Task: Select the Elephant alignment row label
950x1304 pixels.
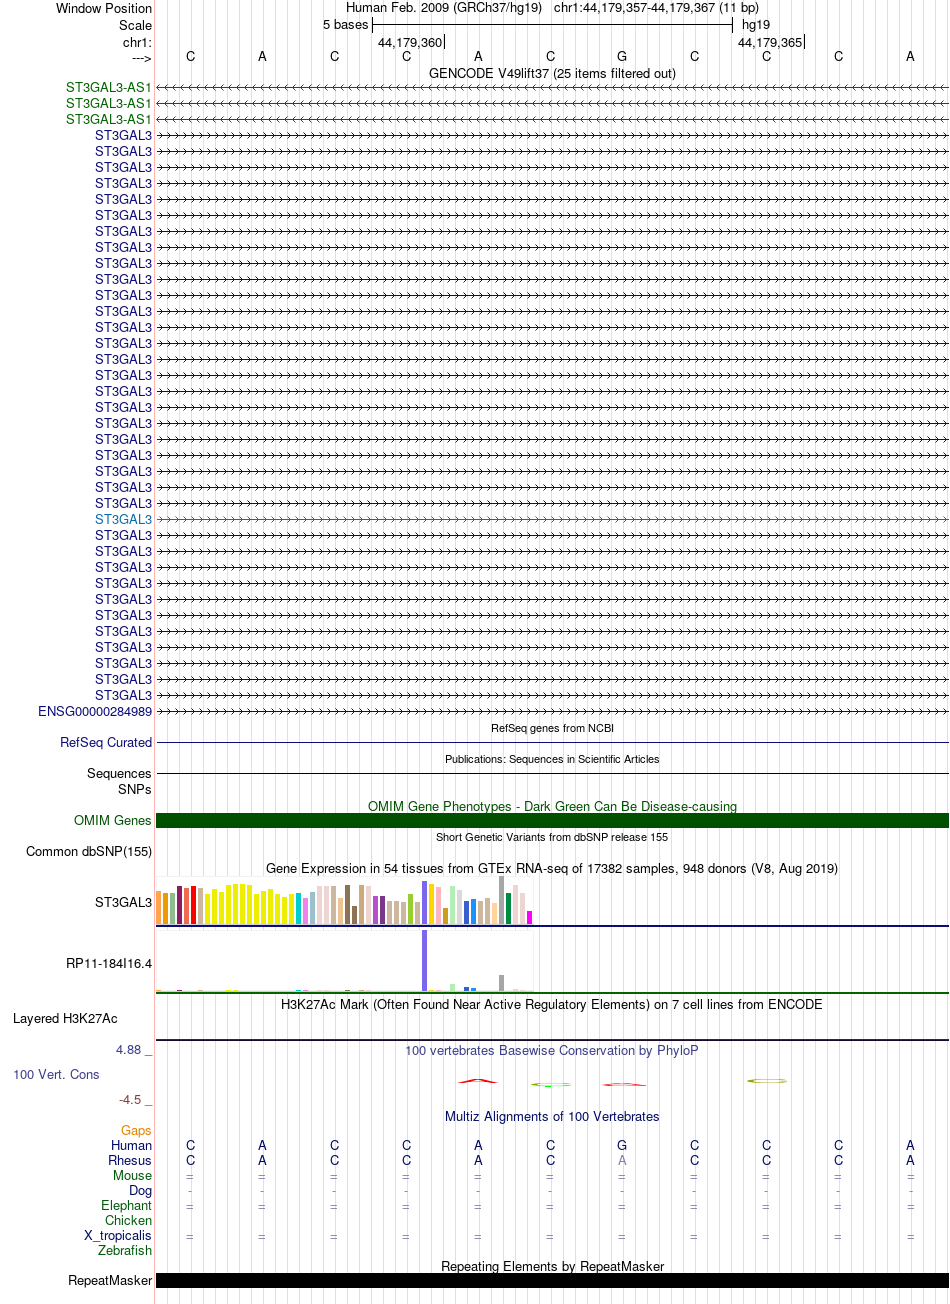Action: pos(127,1205)
